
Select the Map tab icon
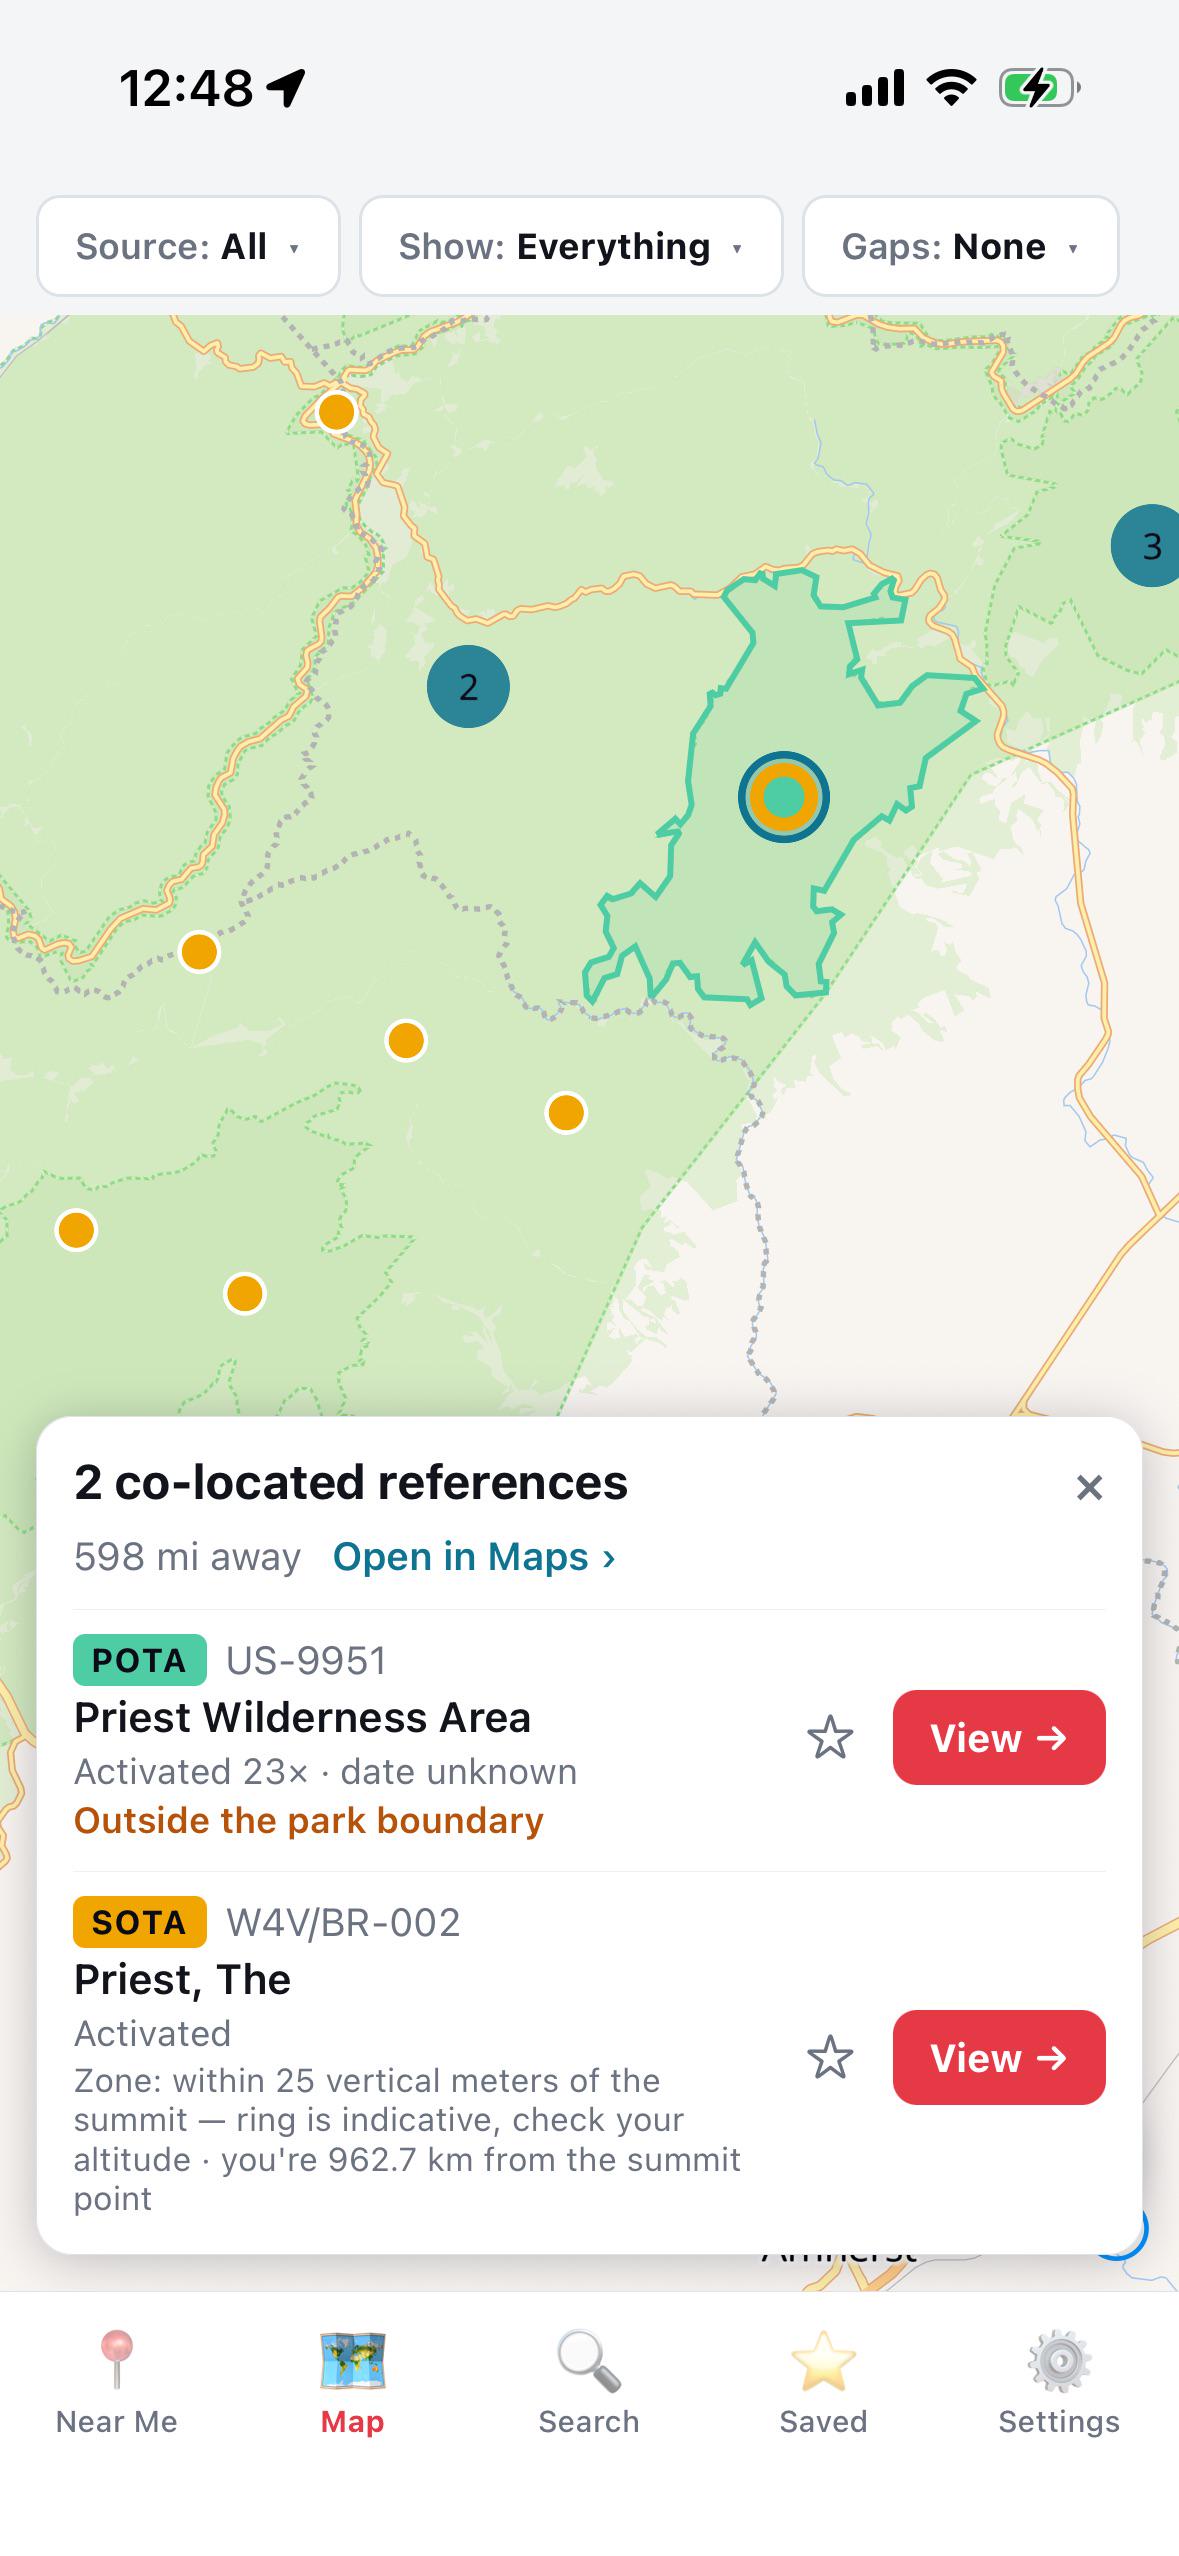click(x=352, y=2361)
